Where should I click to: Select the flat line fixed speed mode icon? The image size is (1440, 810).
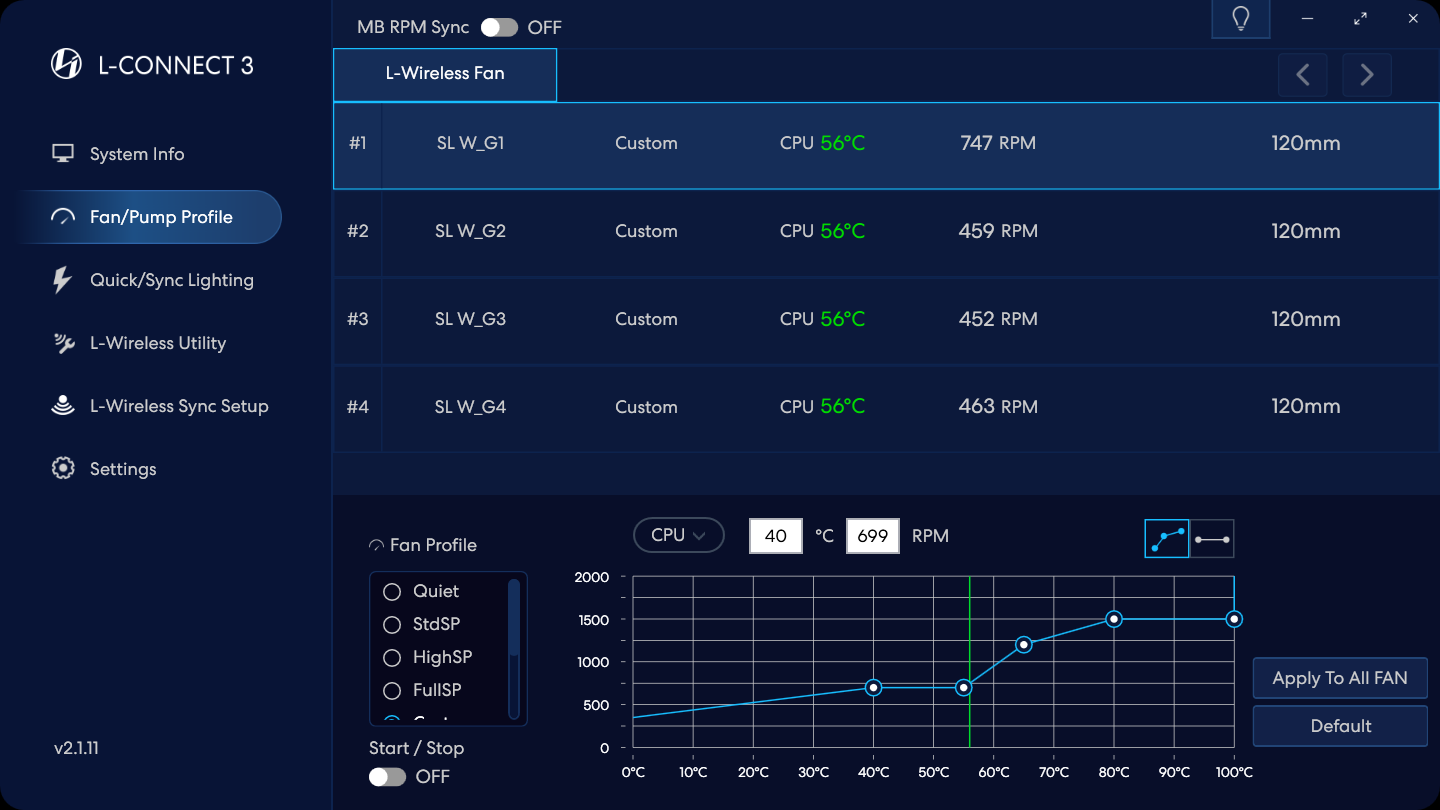(x=1212, y=539)
